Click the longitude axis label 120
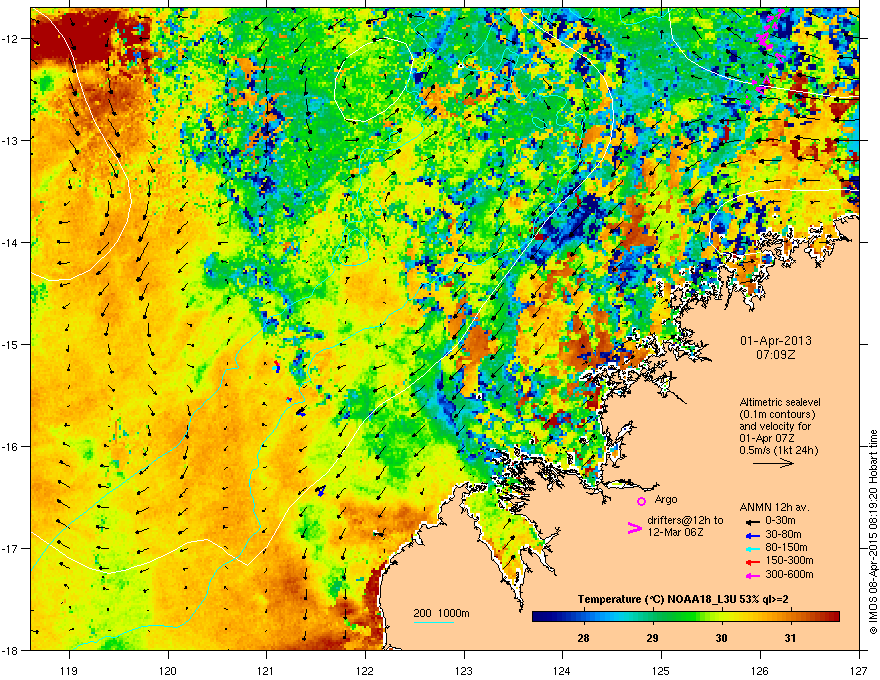 pyautogui.click(x=168, y=670)
